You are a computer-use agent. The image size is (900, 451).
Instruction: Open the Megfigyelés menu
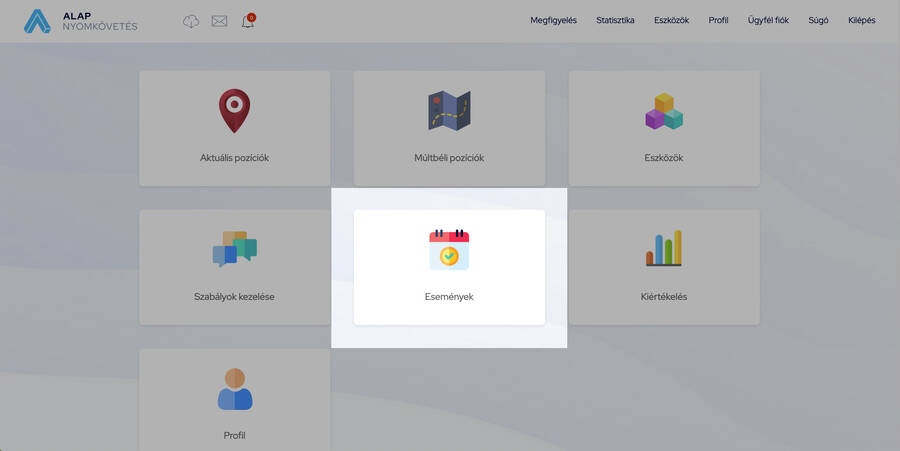pyautogui.click(x=553, y=20)
